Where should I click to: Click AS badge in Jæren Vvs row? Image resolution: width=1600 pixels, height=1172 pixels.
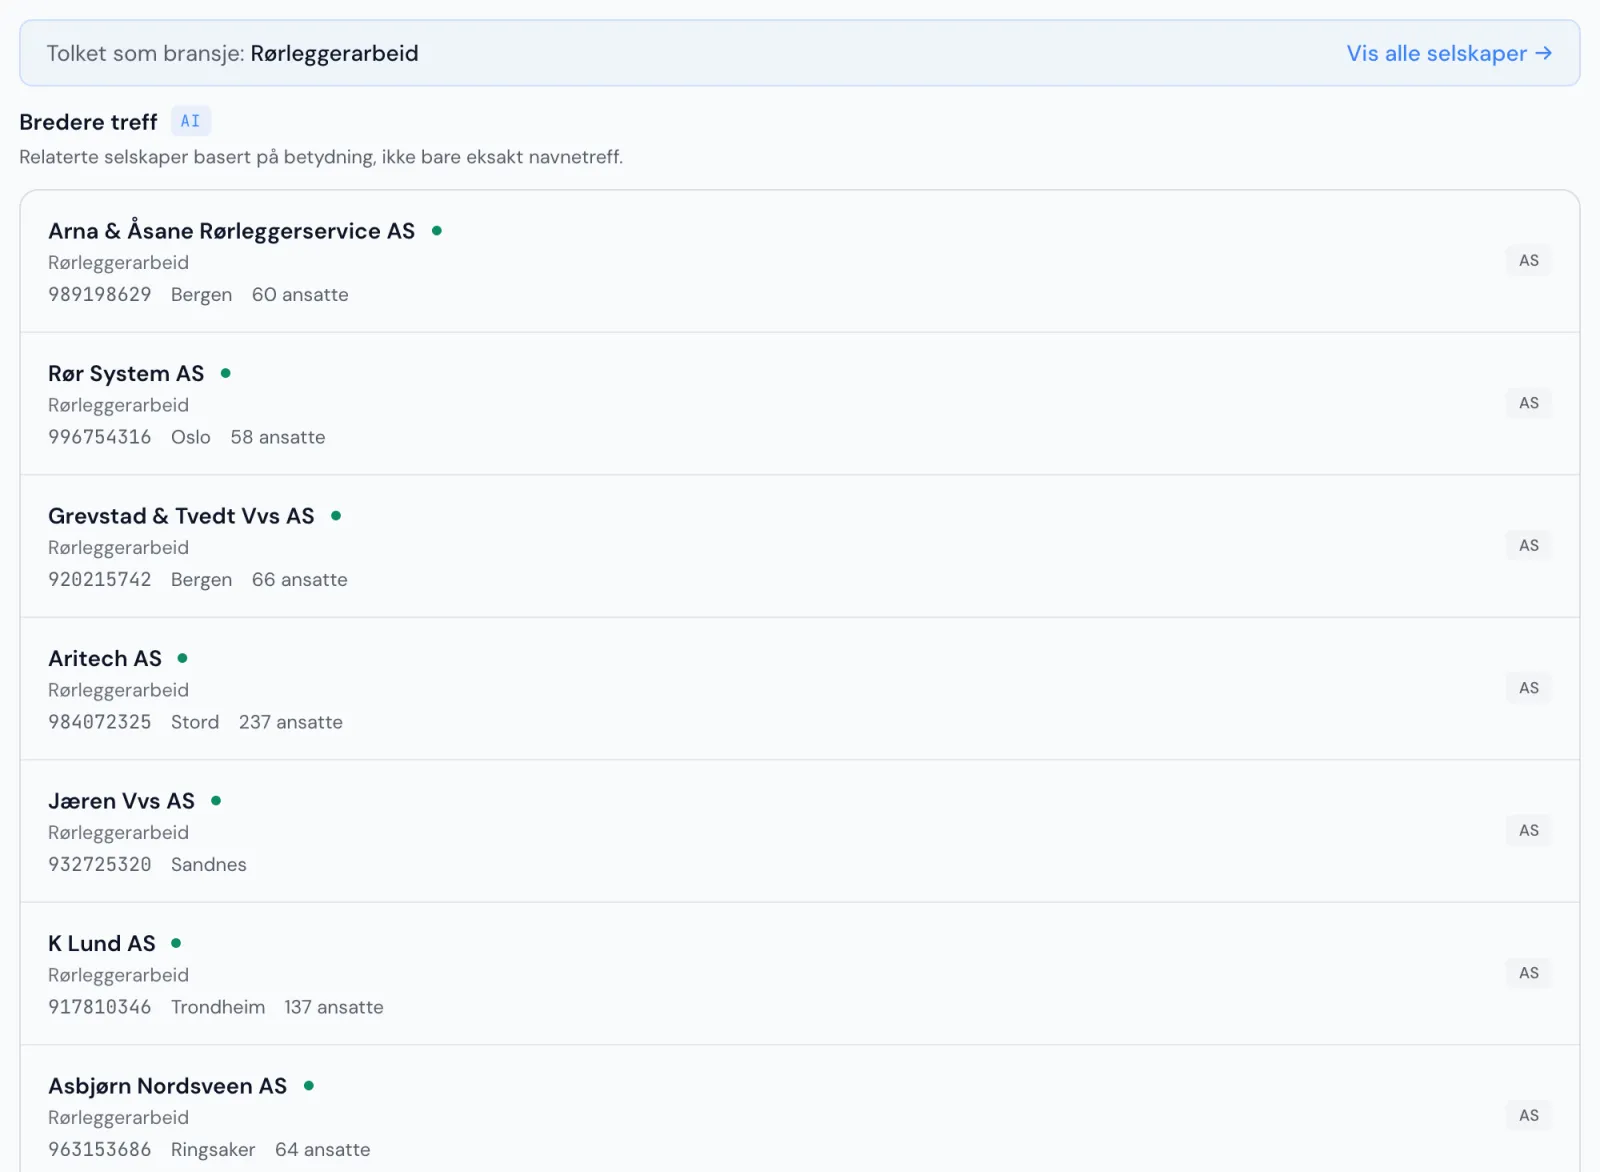1529,831
